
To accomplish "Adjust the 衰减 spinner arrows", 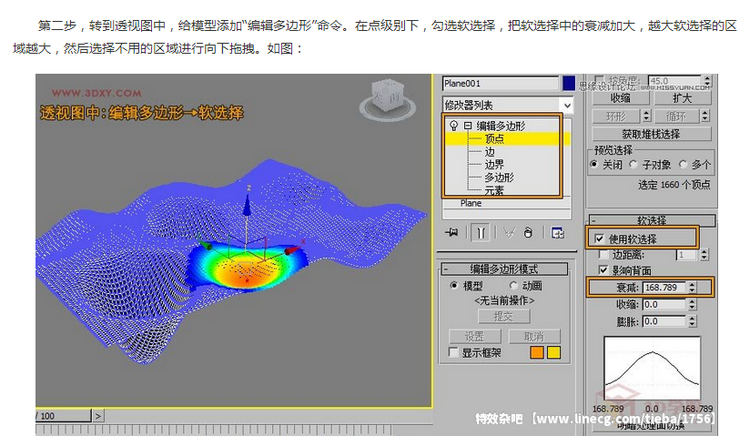I will click(692, 287).
